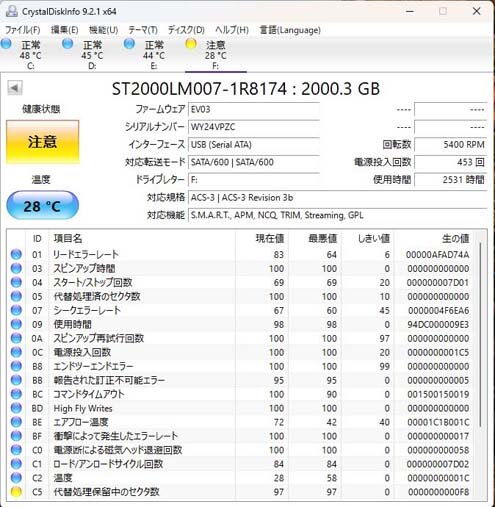Click raw value 00001C1B001C in BE row
Viewport: 495px width, 507px height.
(x=438, y=422)
